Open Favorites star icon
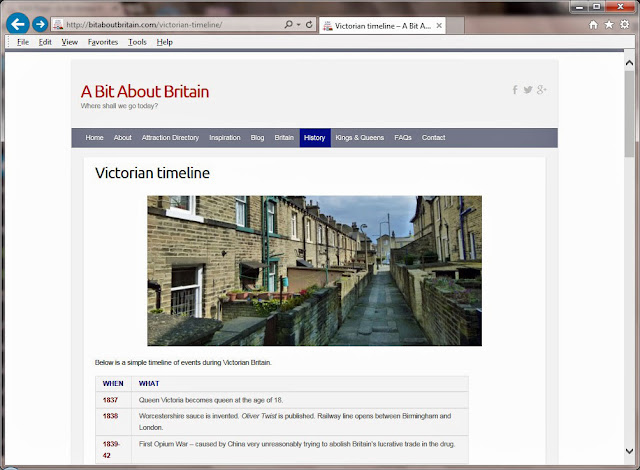Viewport: 640px width, 470px height. click(609, 25)
